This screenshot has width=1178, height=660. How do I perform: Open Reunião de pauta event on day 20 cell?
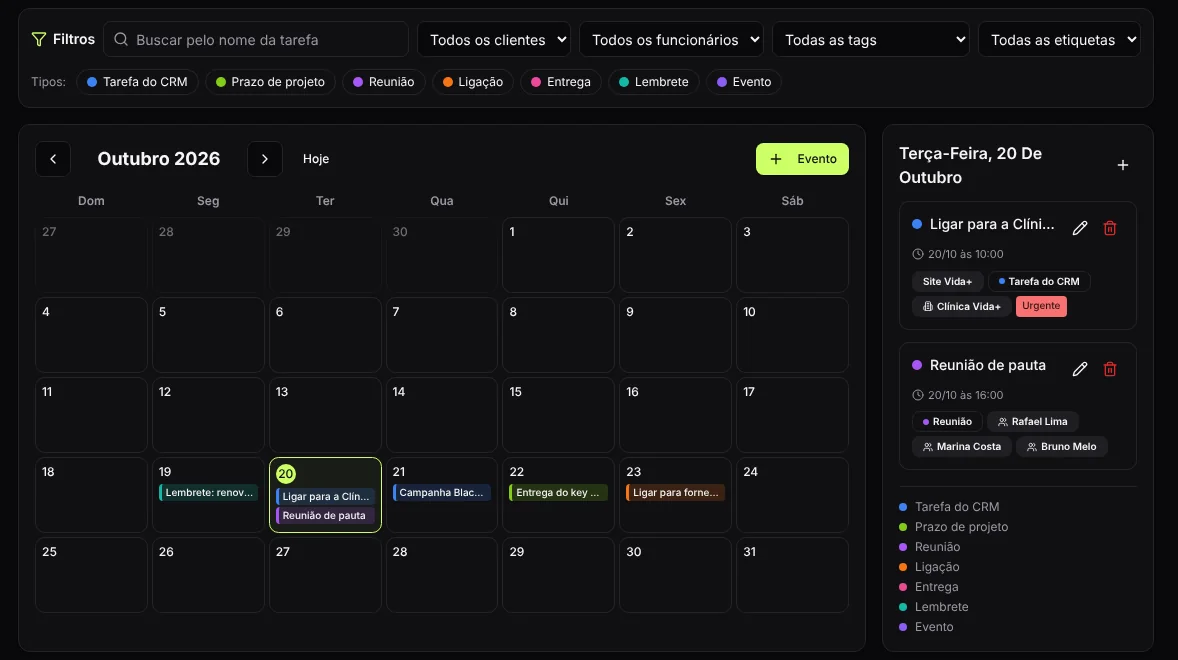(x=325, y=515)
